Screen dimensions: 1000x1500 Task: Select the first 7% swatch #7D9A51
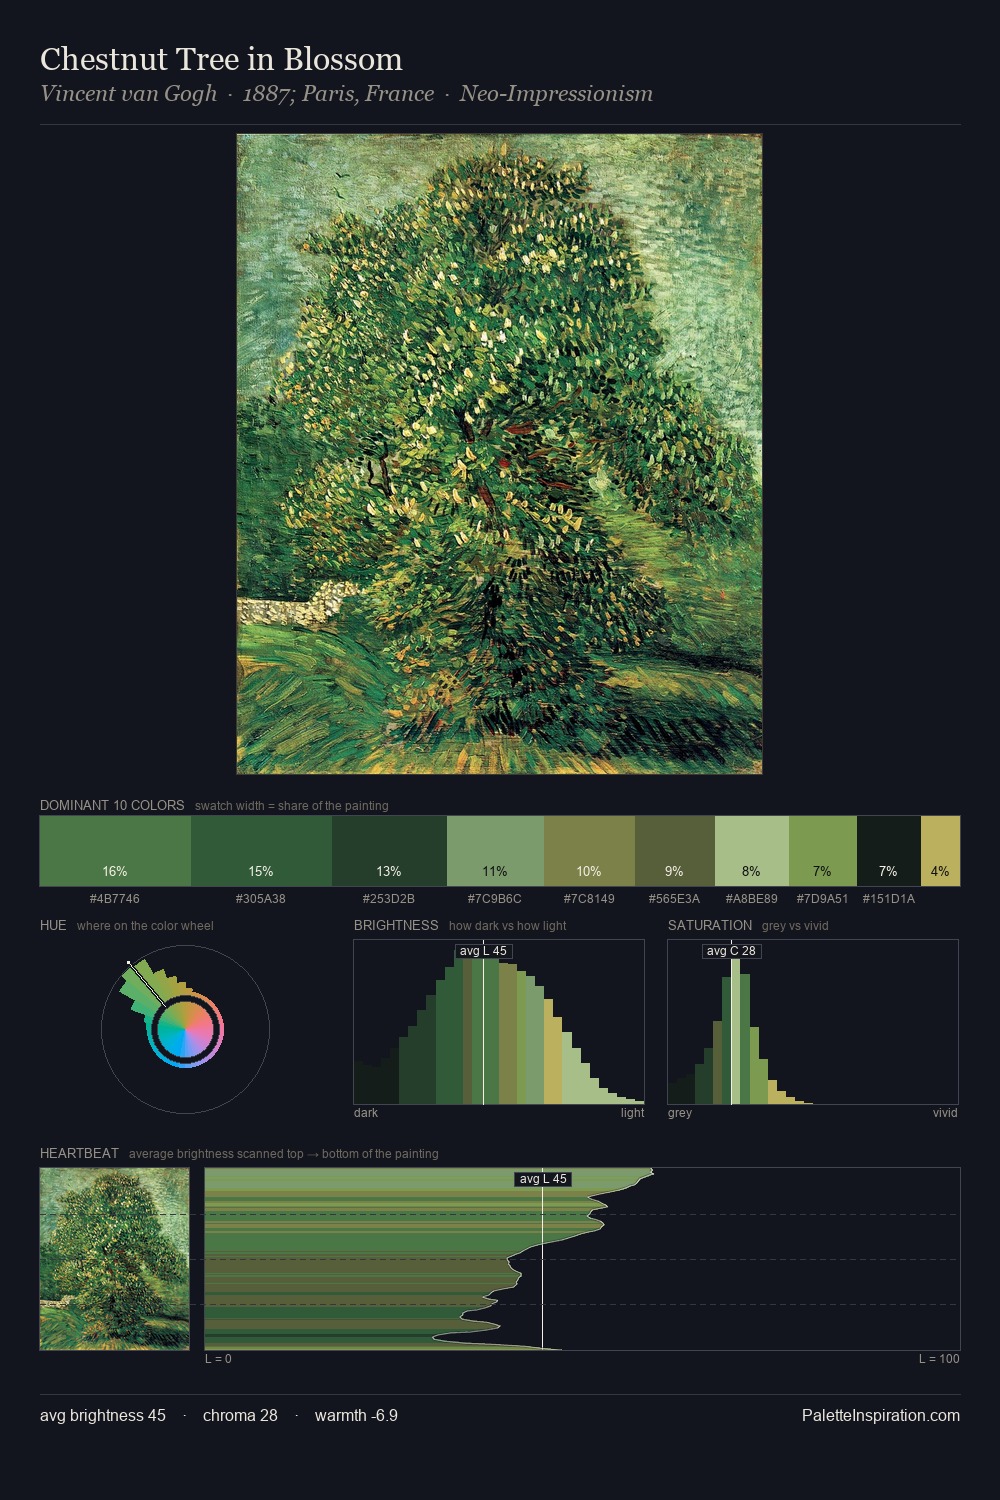point(823,851)
